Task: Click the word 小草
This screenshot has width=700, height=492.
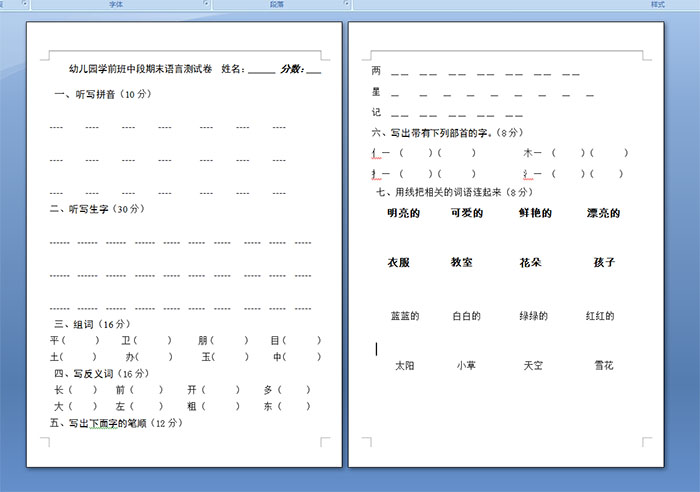Action: (x=466, y=366)
